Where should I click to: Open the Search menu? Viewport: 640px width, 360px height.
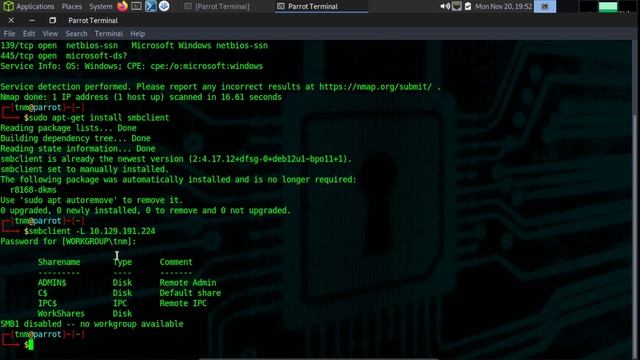(x=76, y=34)
